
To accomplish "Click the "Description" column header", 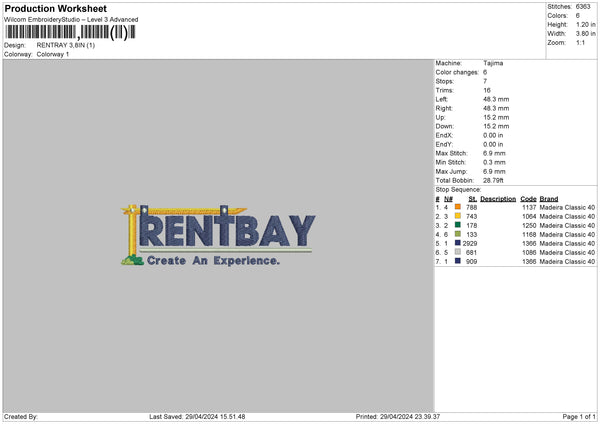I will click(x=498, y=199).
